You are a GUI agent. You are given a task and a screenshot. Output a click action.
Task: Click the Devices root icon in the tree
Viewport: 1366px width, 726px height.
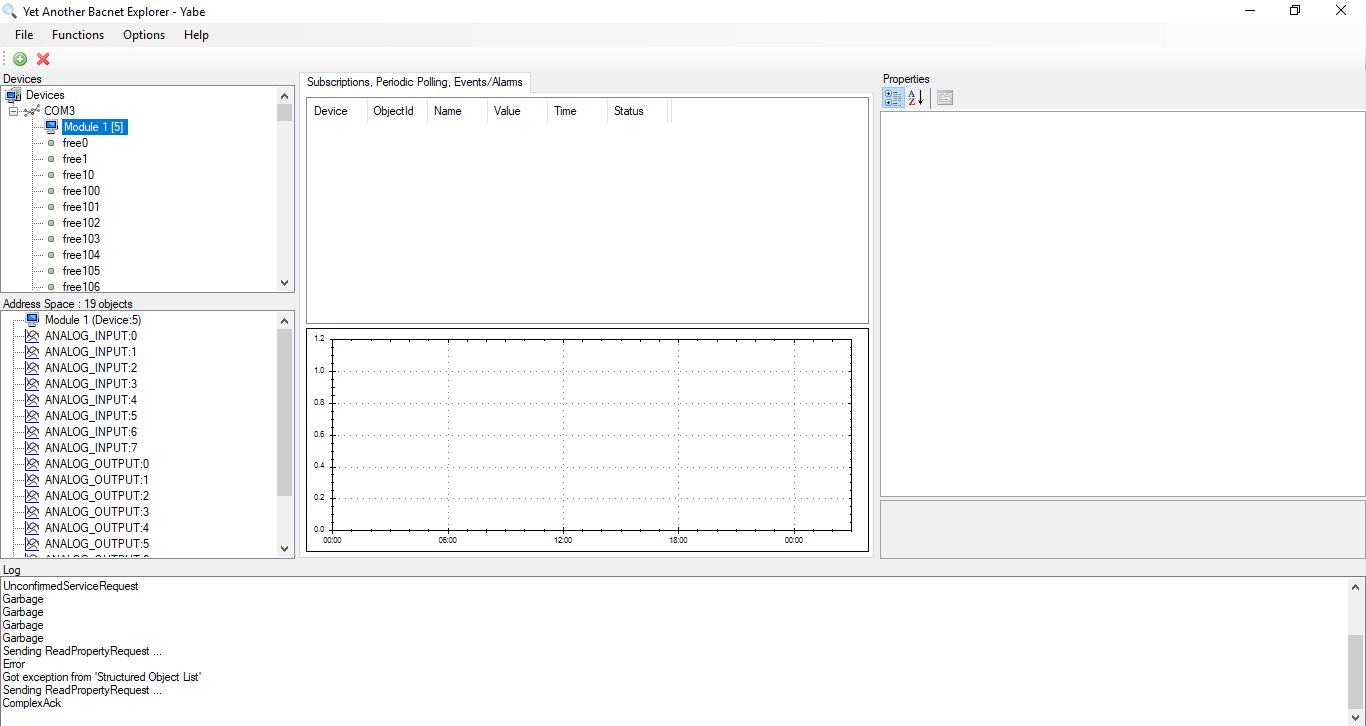pyautogui.click(x=12, y=94)
